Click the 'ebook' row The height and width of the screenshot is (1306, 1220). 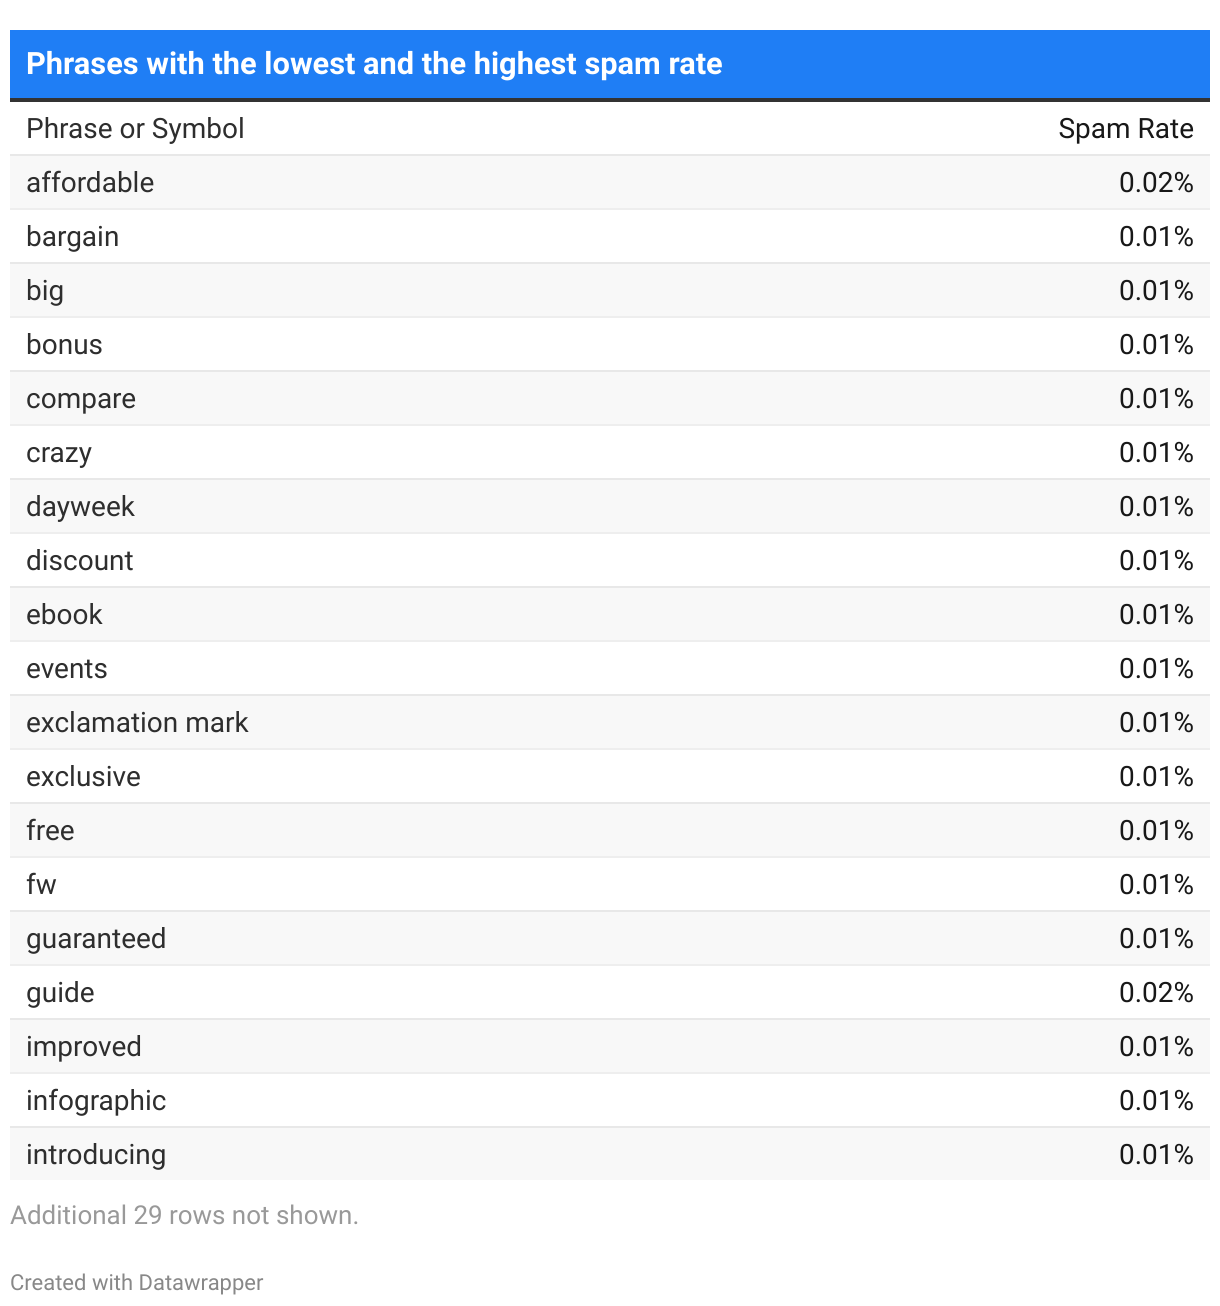[610, 615]
